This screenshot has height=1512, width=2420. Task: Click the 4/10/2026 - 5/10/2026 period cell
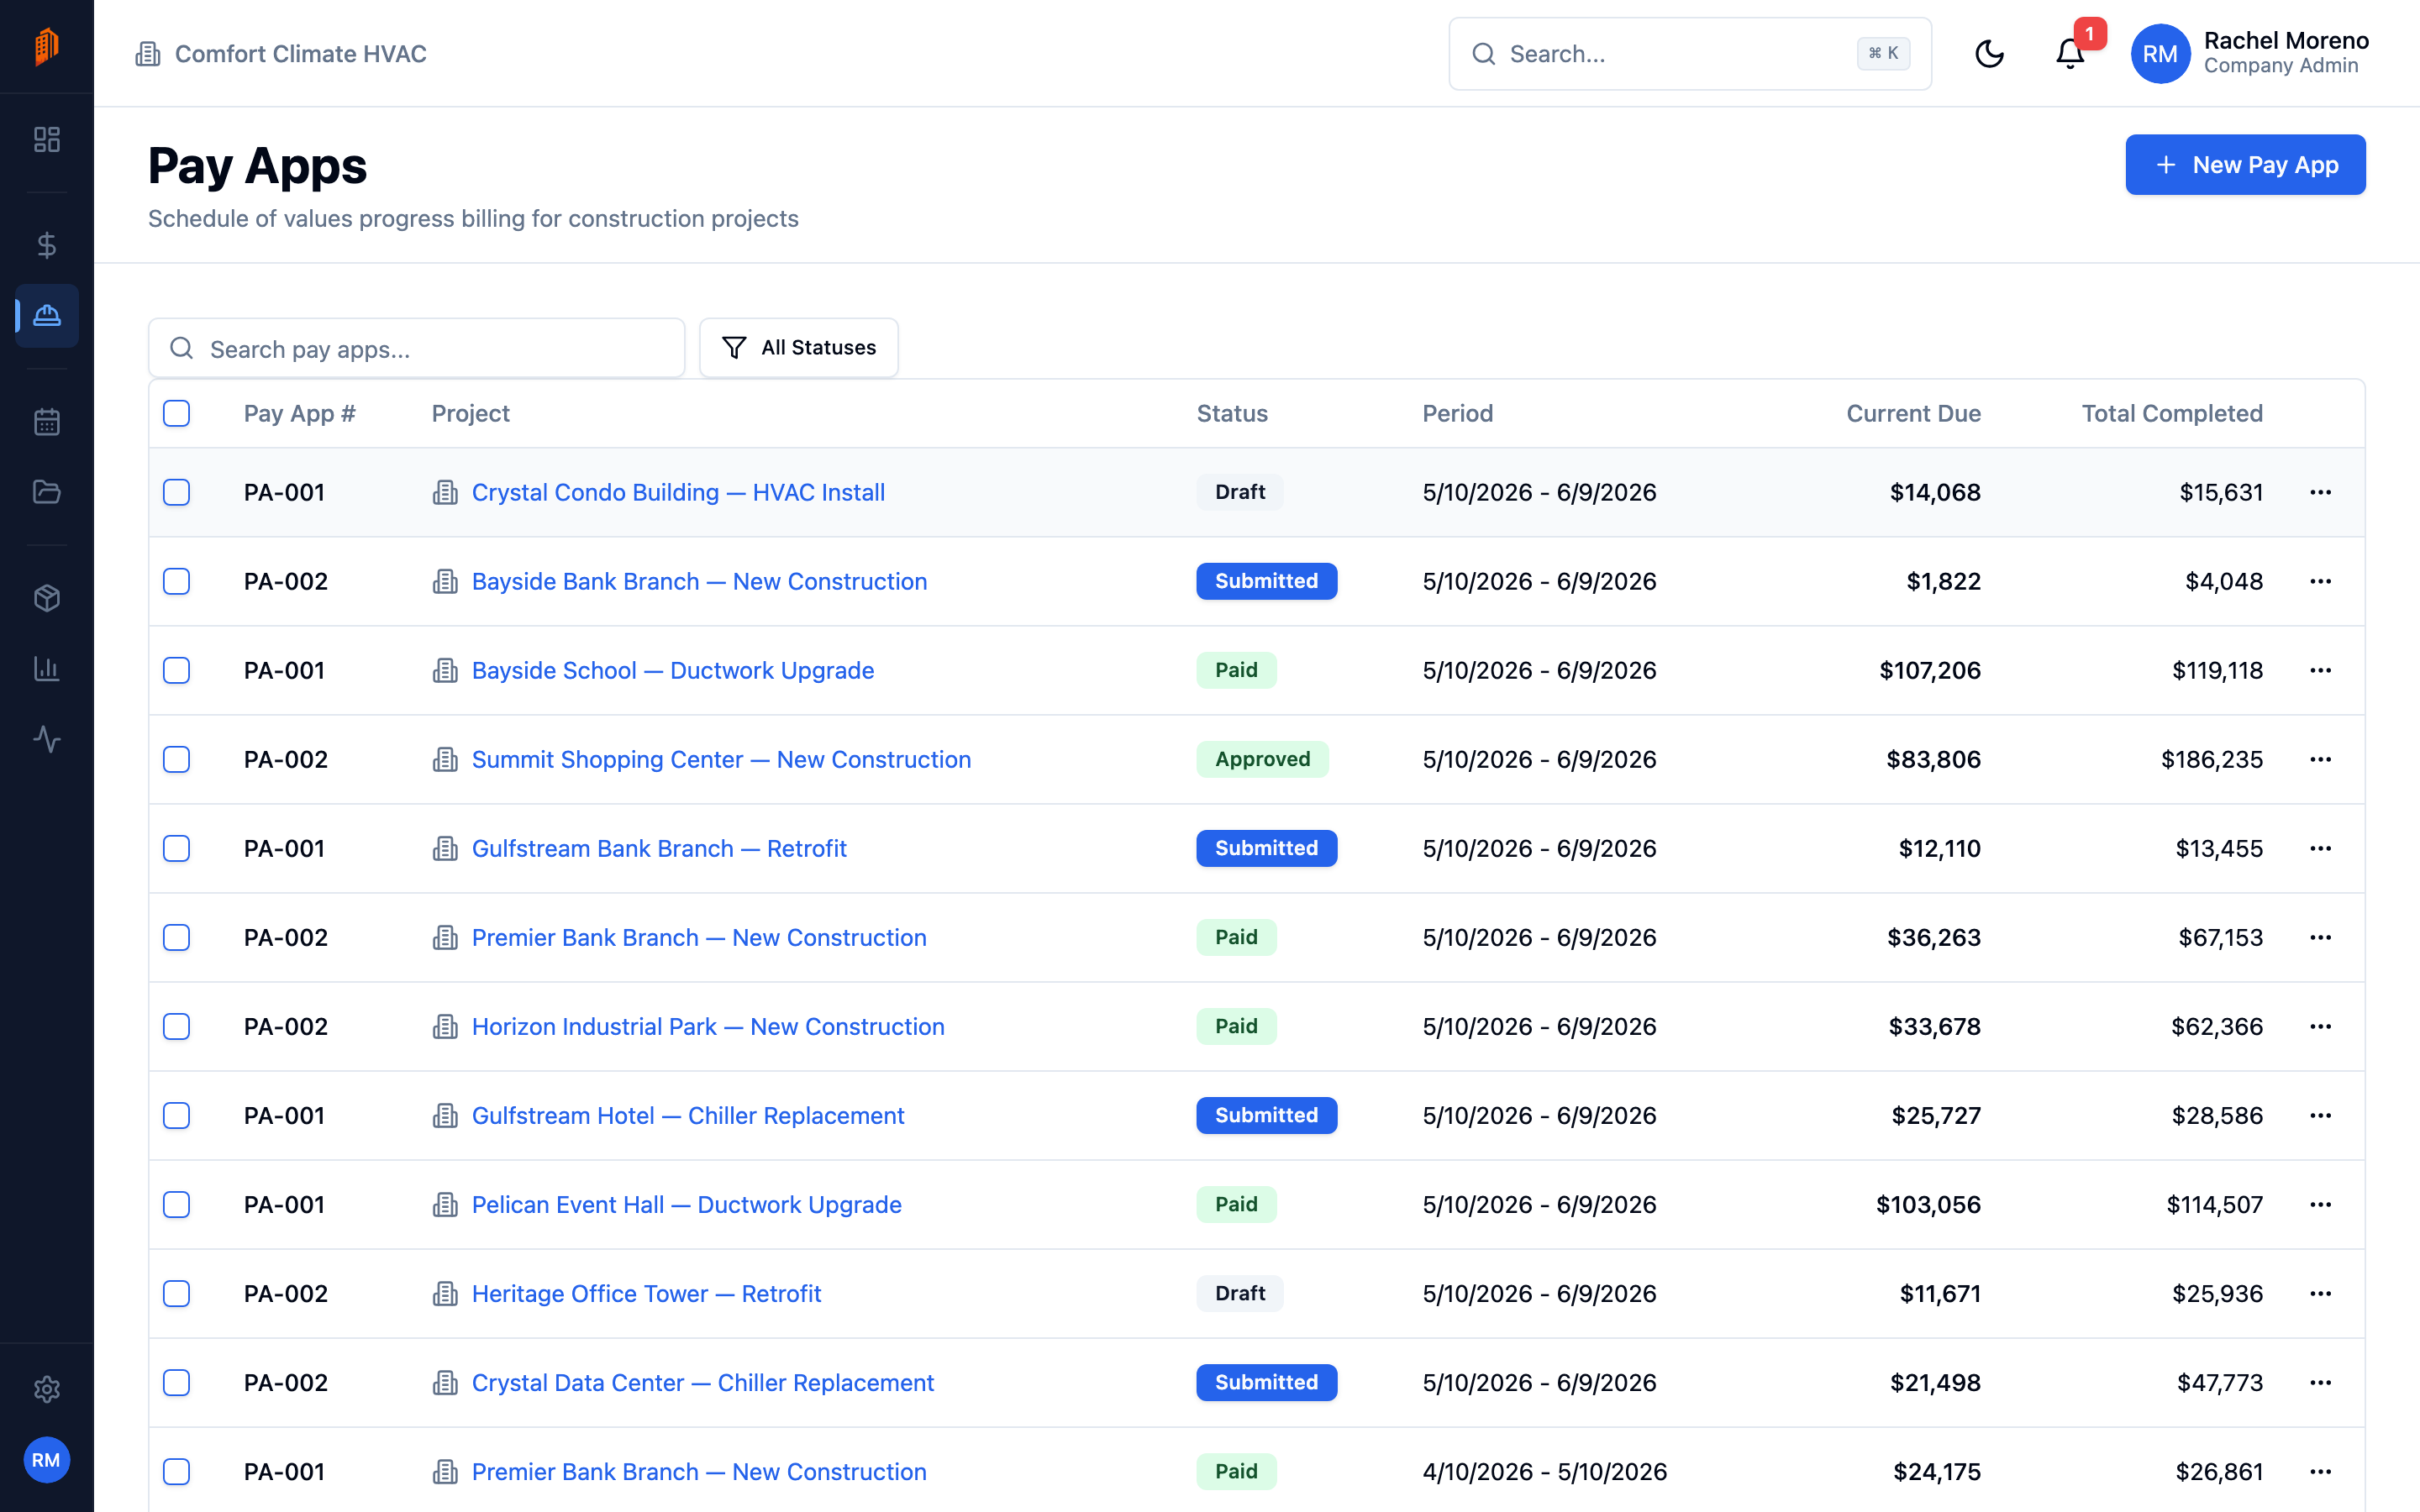coord(1544,1471)
